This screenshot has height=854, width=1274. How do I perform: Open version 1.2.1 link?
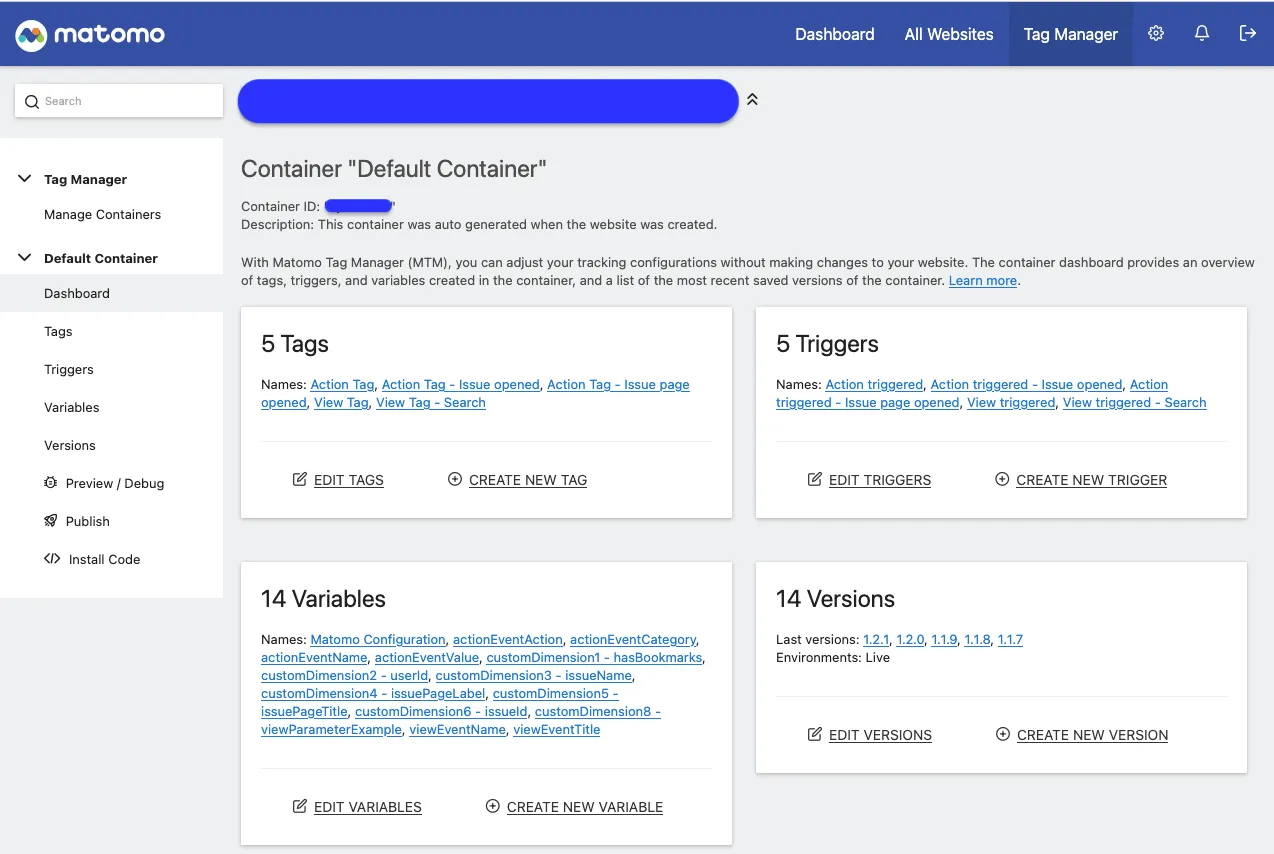click(x=876, y=639)
